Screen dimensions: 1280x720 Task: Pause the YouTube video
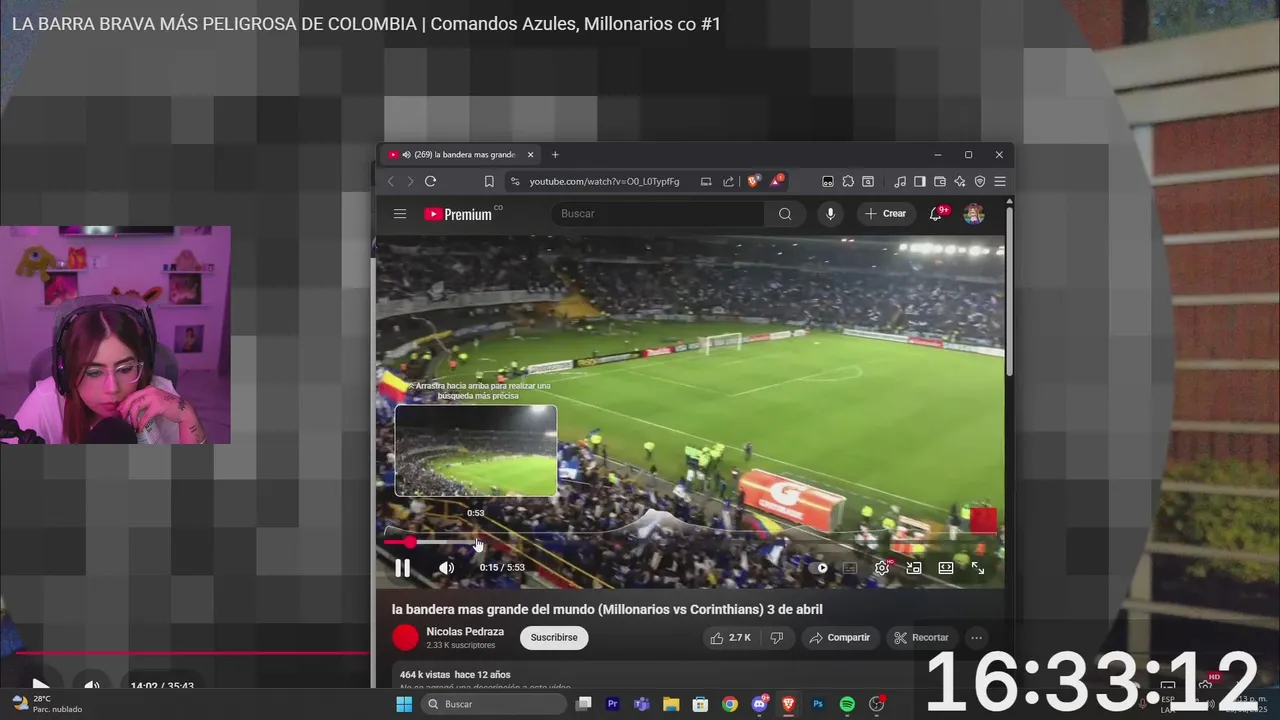[402, 568]
